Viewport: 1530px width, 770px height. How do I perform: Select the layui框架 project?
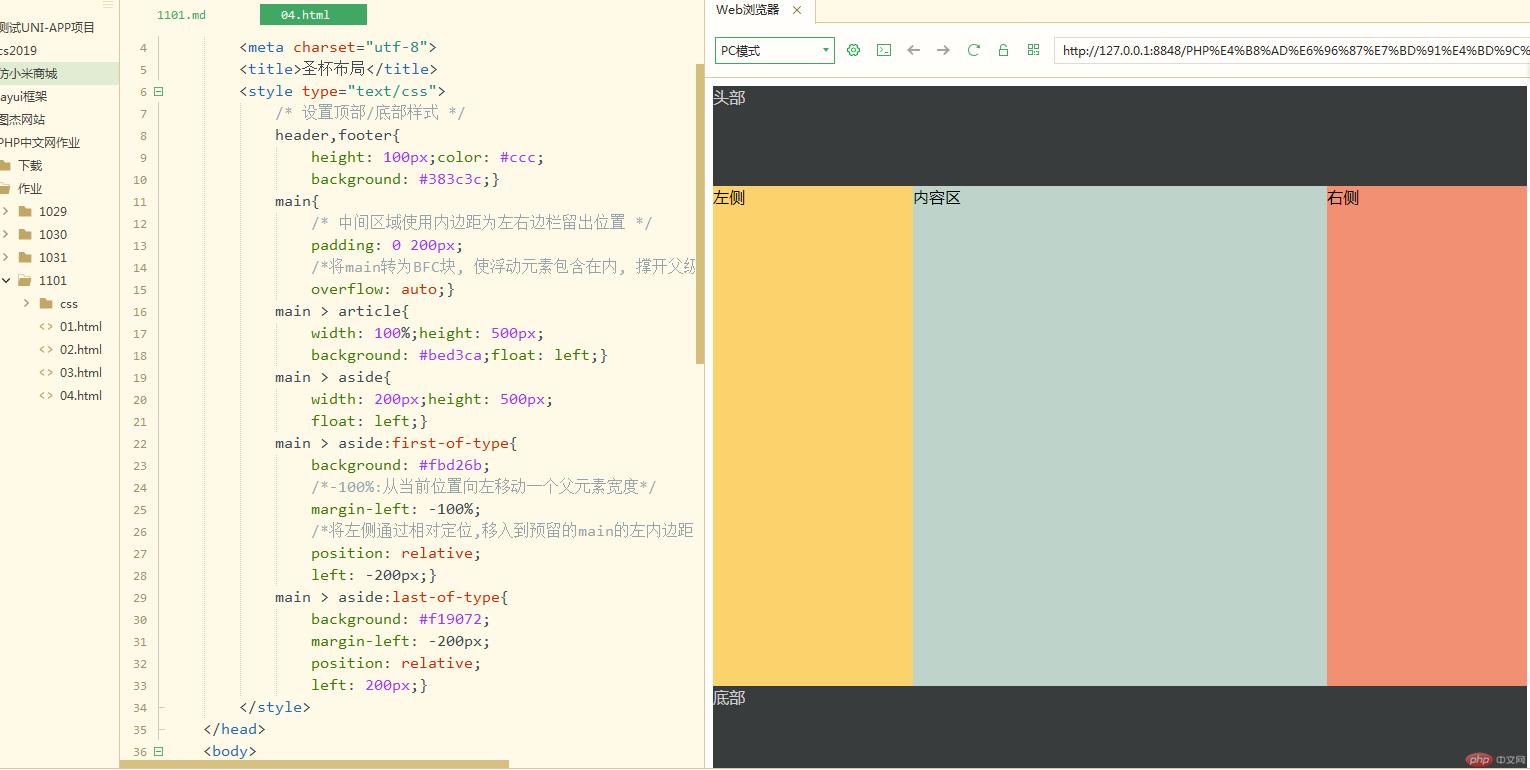[23, 97]
